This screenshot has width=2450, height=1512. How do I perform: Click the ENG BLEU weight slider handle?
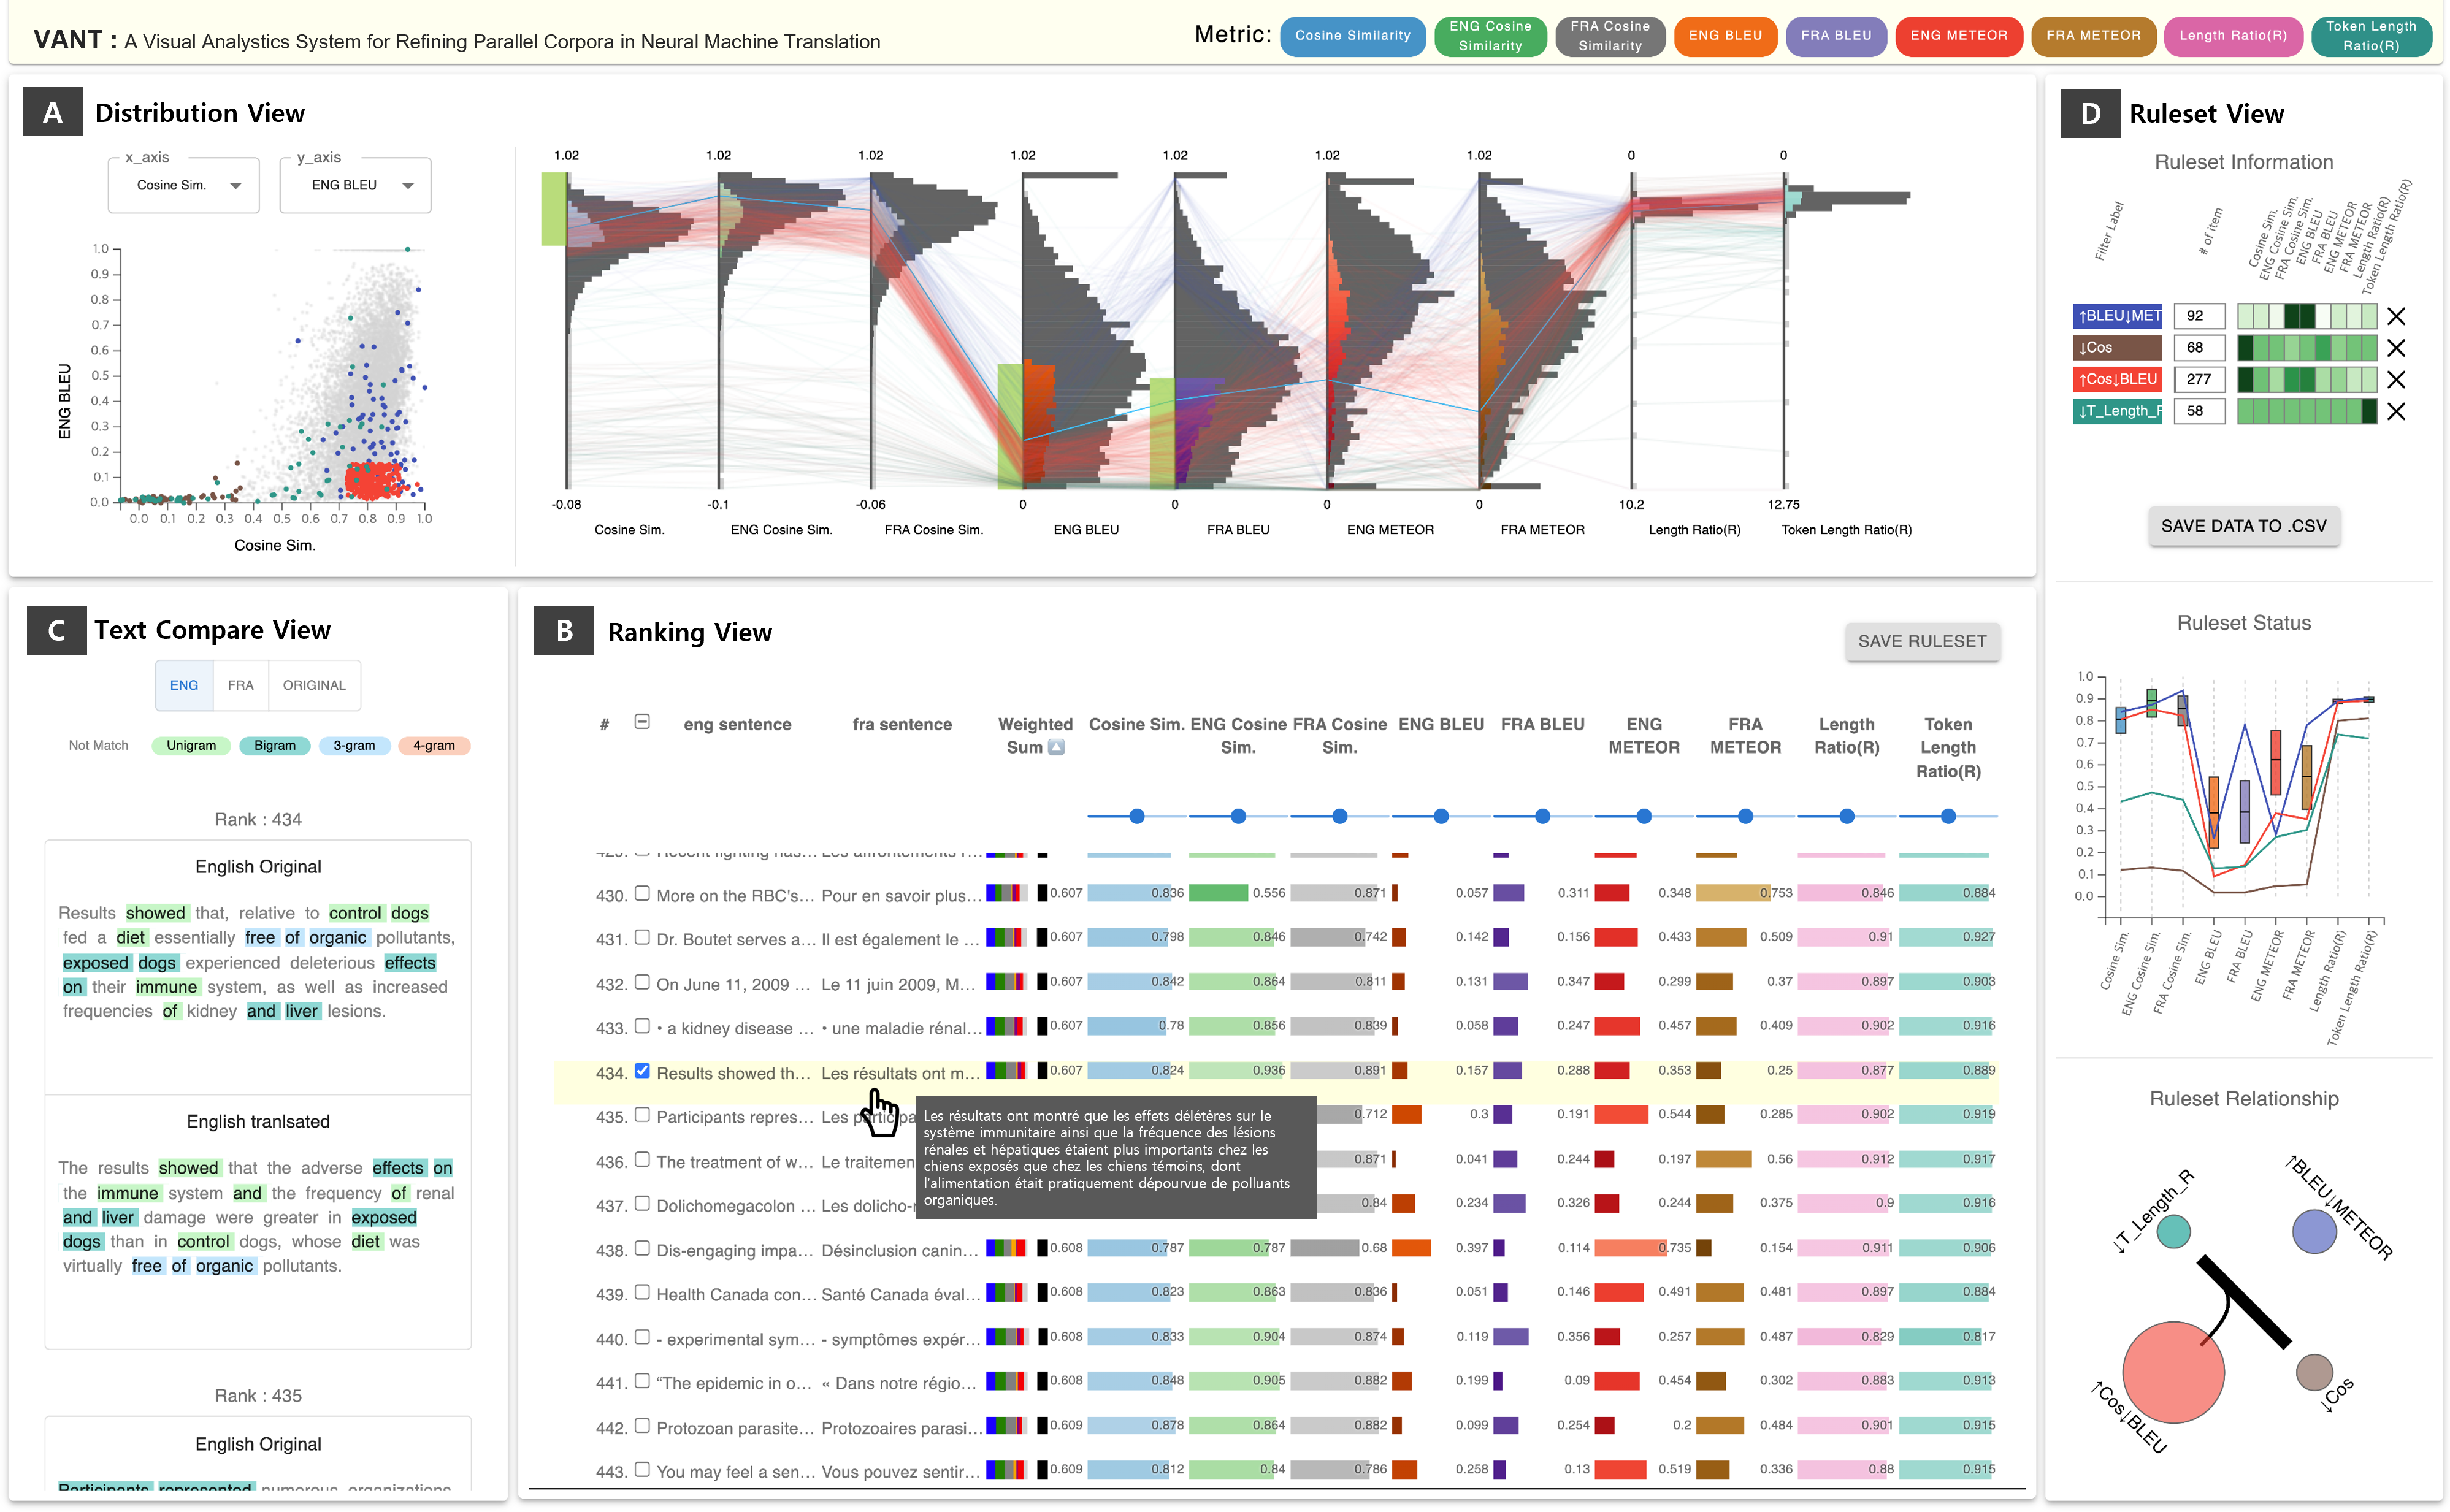(1441, 816)
